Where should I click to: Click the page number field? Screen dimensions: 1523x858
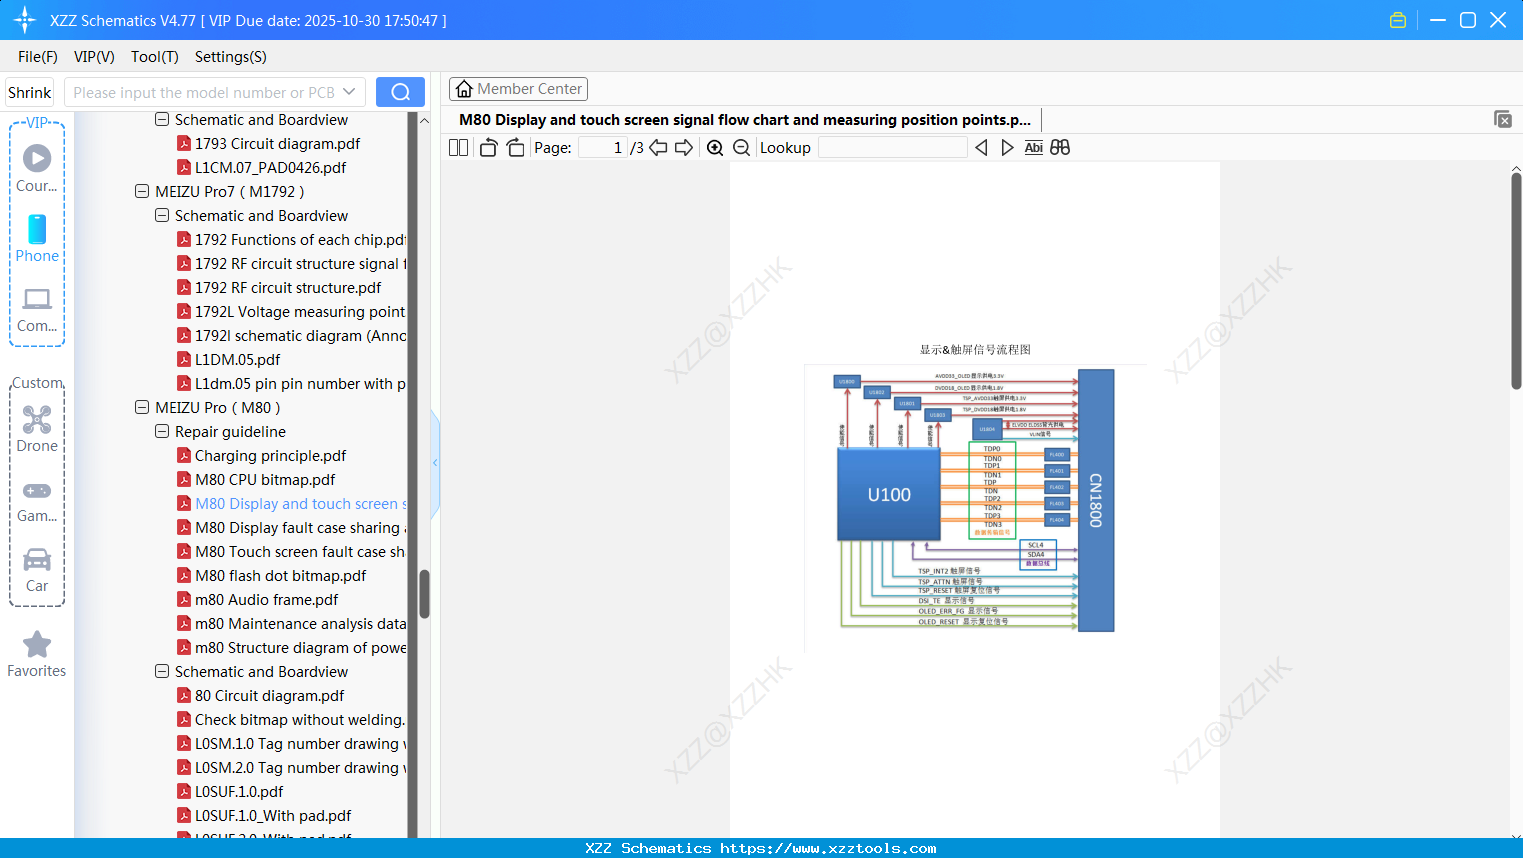pos(603,148)
